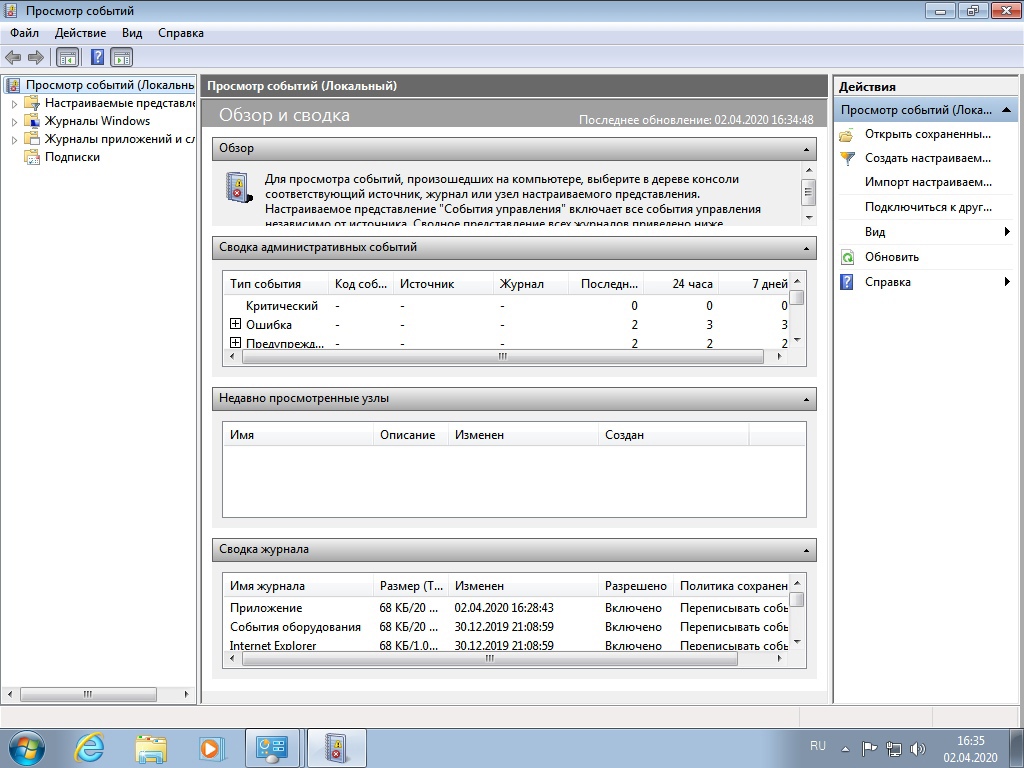Click the green refresh icon next to Обновить
The image size is (1024, 768).
pos(847,257)
